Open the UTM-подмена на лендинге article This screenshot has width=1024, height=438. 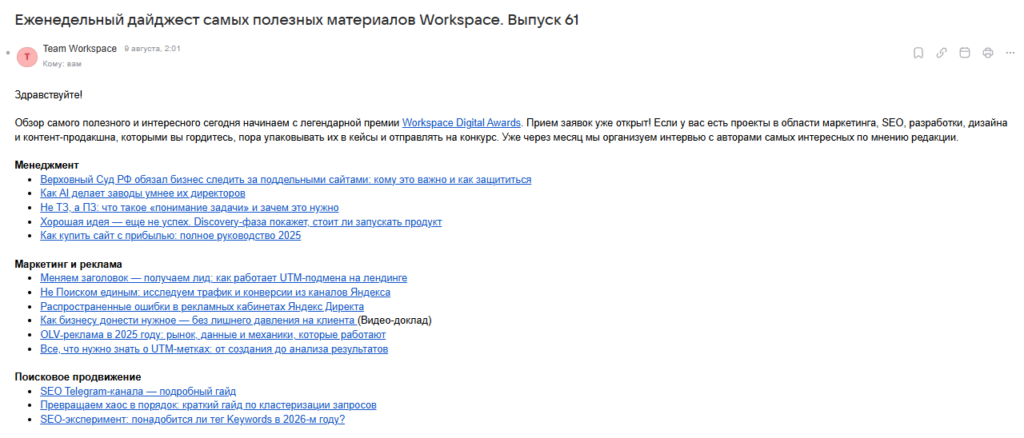pos(223,278)
